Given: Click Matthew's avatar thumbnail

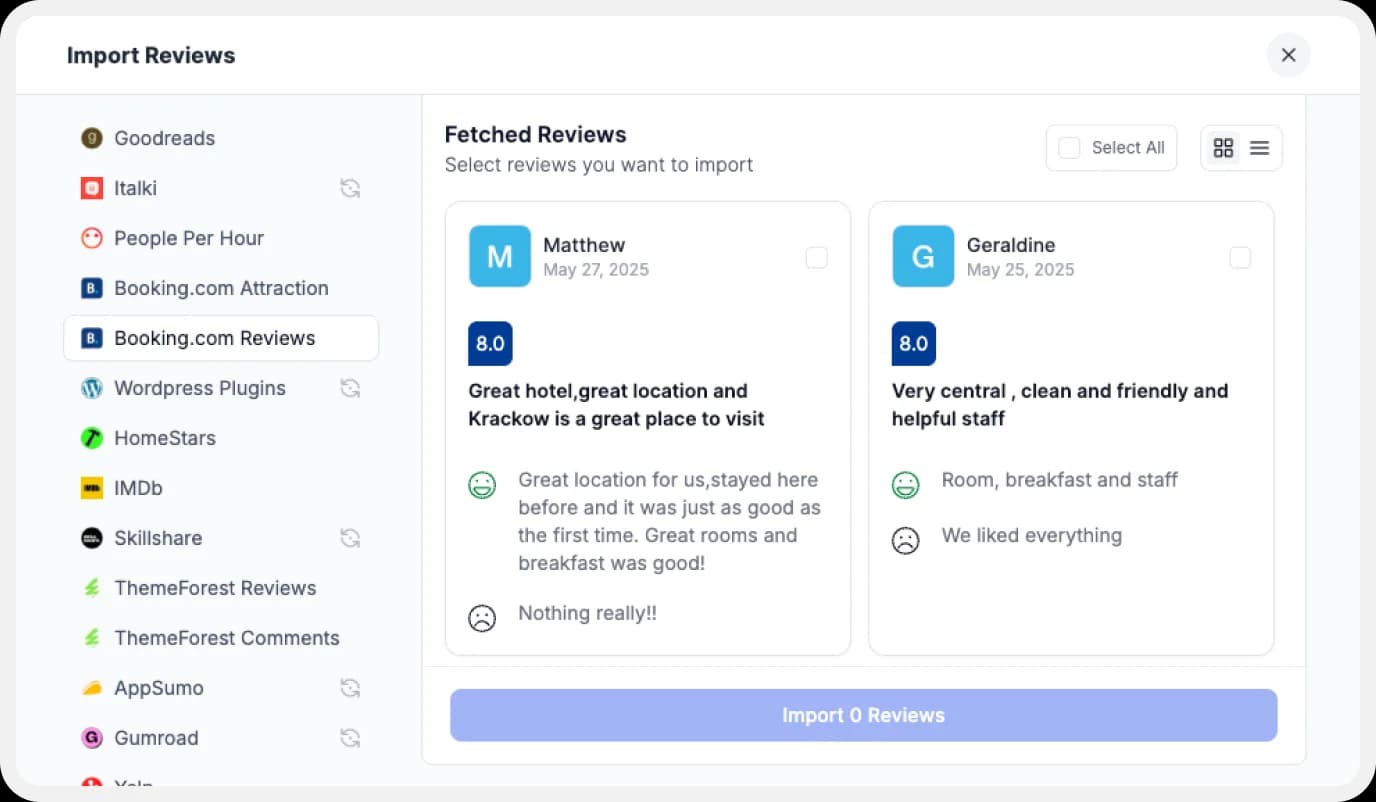Looking at the screenshot, I should [x=499, y=256].
